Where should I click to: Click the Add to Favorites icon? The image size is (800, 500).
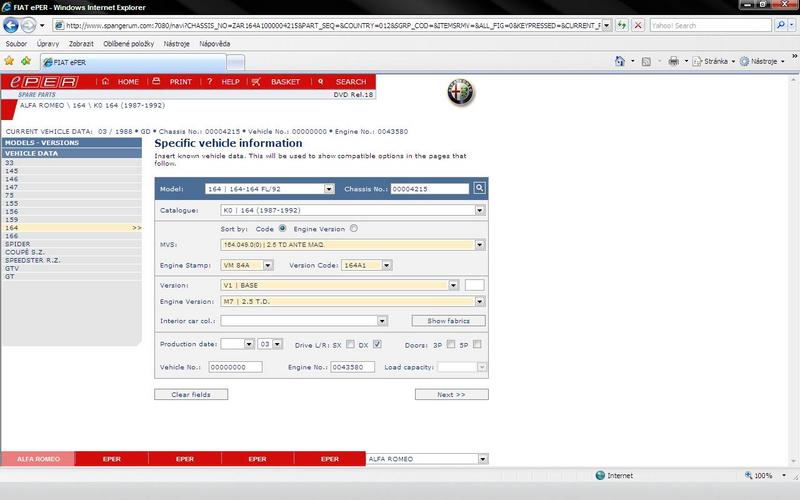click(26, 61)
